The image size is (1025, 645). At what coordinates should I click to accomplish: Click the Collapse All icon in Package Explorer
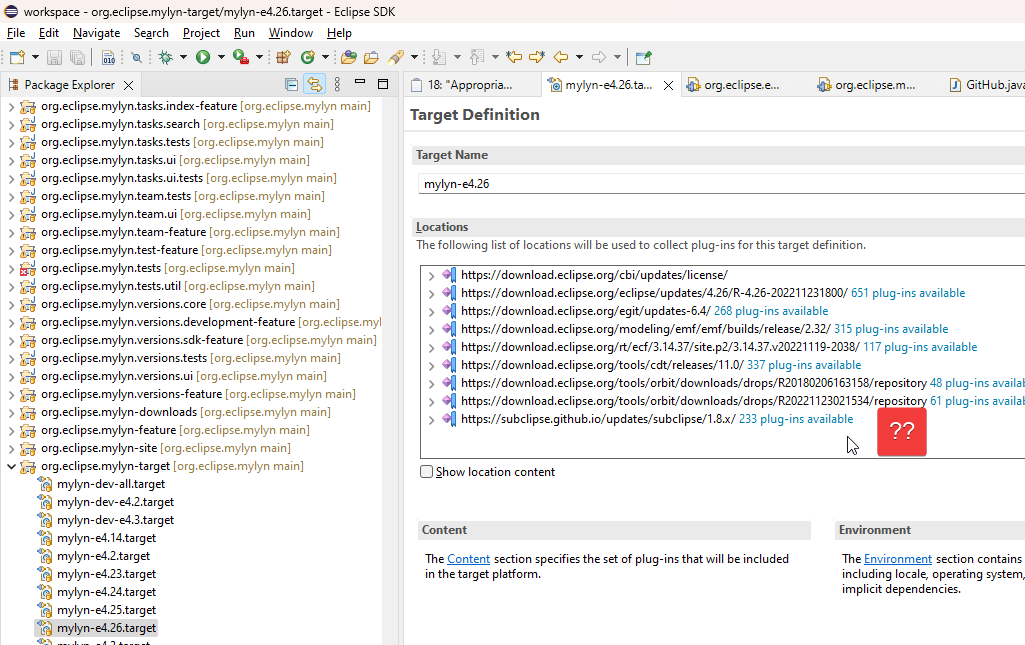click(291, 85)
